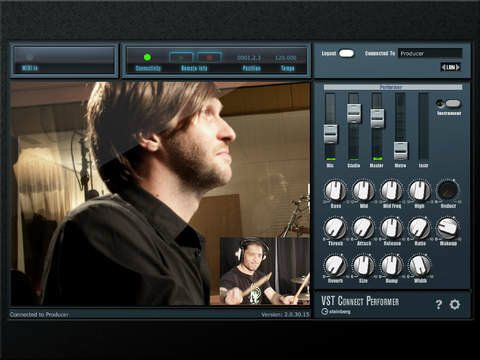Click the Tempo value display
The height and width of the screenshot is (360, 480).
[286, 58]
